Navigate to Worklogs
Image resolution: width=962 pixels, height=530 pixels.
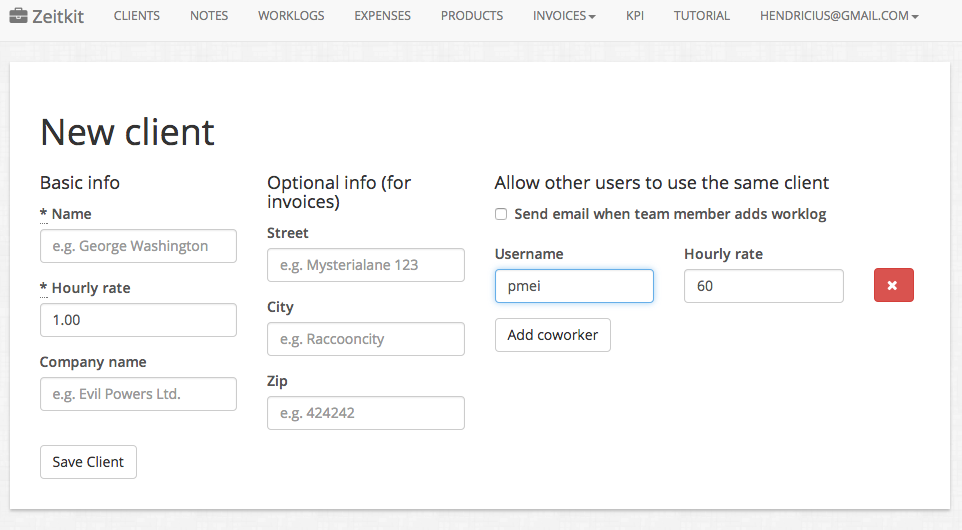[x=291, y=16]
